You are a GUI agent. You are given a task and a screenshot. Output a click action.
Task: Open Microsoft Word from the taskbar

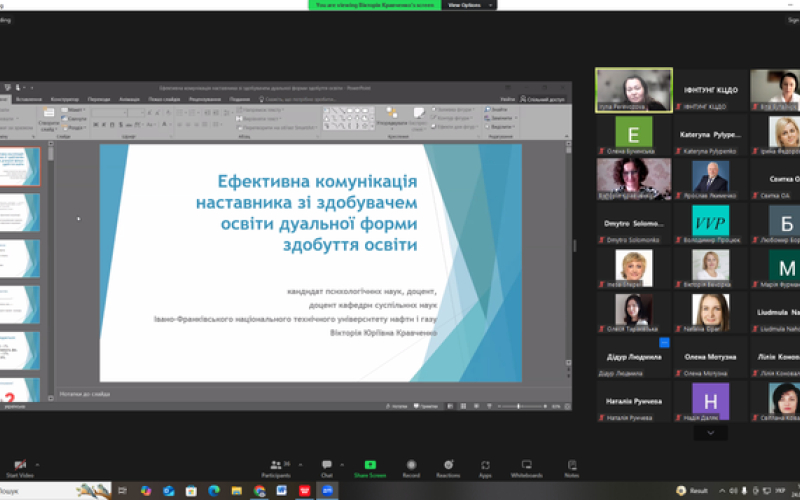(282, 491)
